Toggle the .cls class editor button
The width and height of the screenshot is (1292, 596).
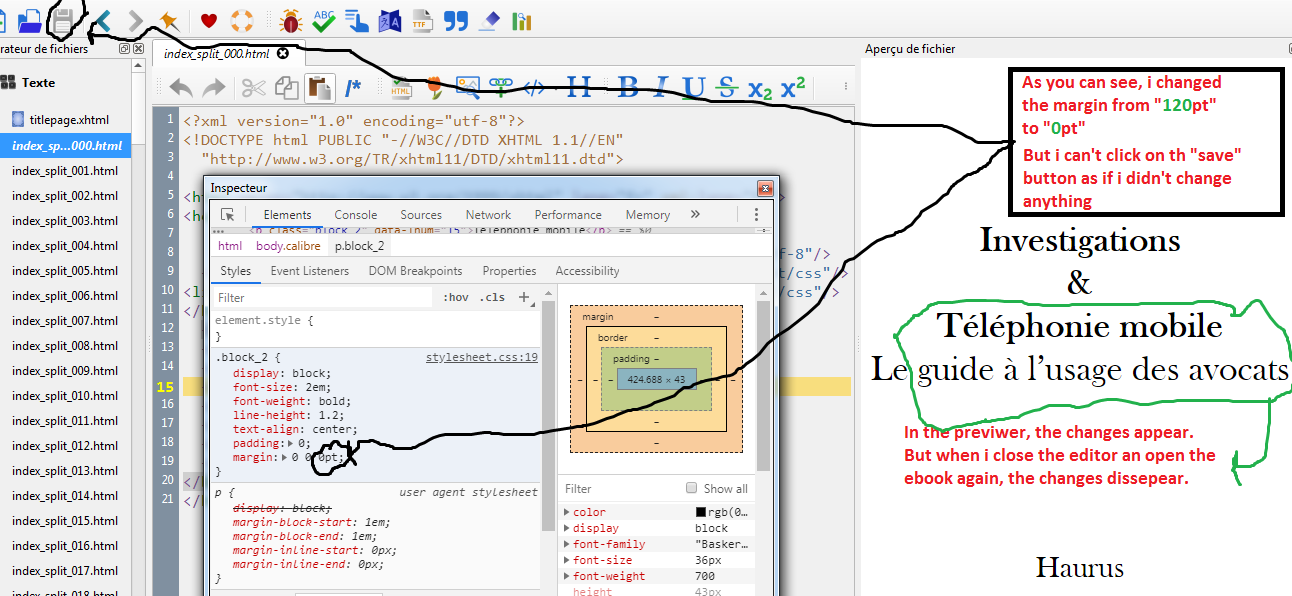click(492, 297)
